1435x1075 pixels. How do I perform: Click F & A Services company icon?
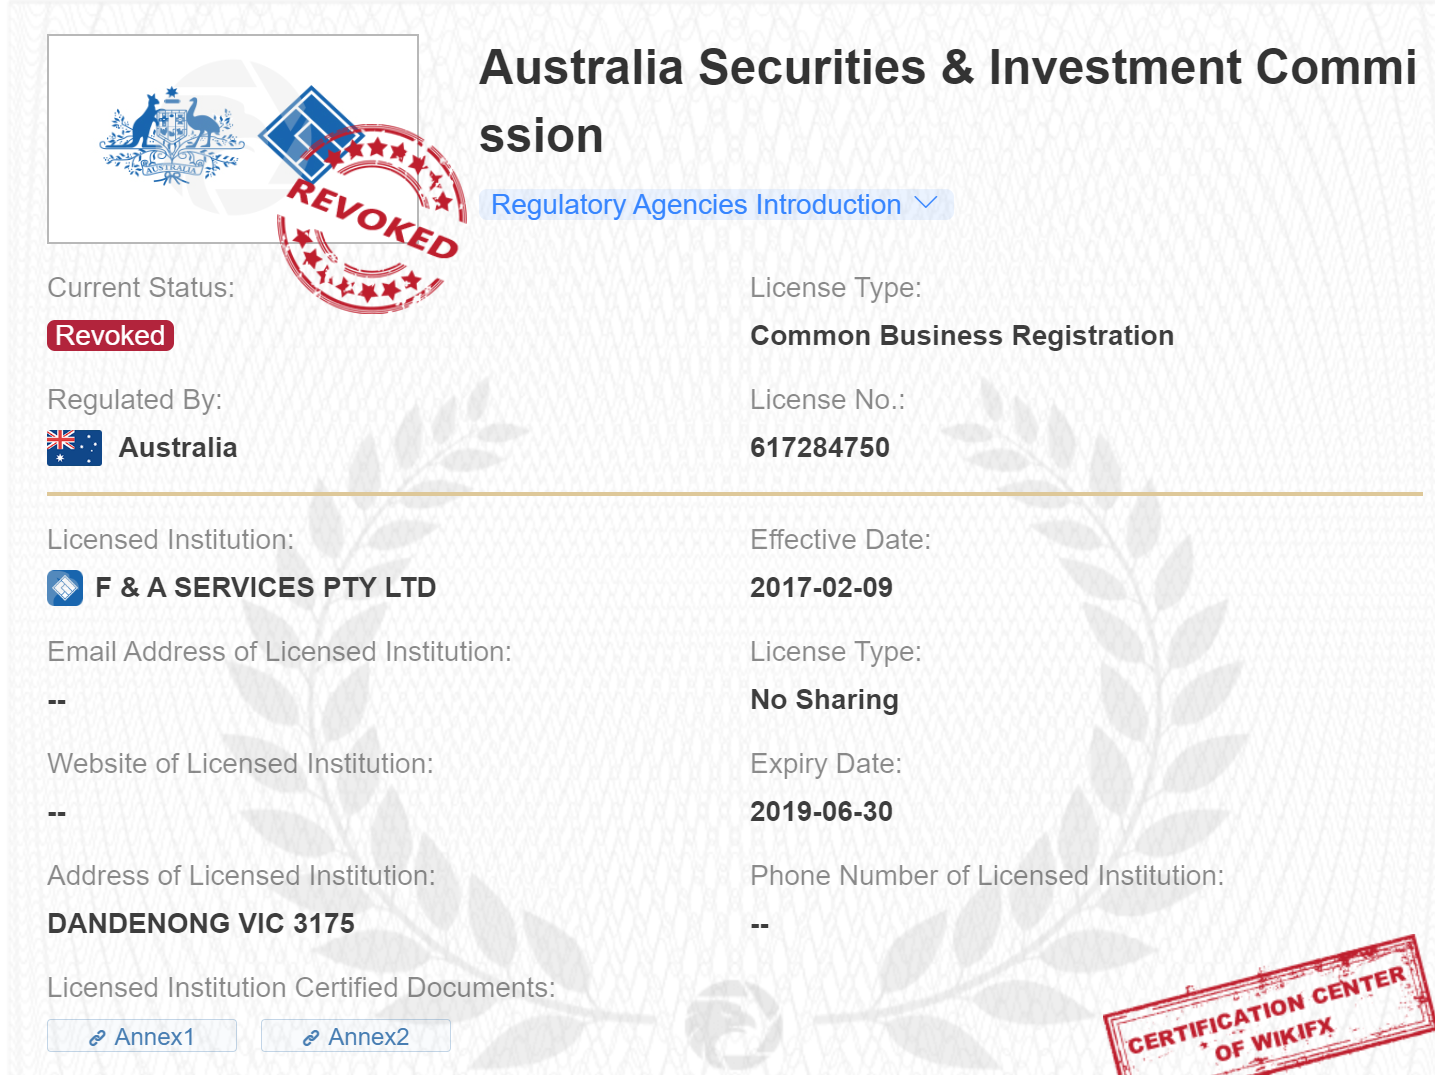coord(65,588)
